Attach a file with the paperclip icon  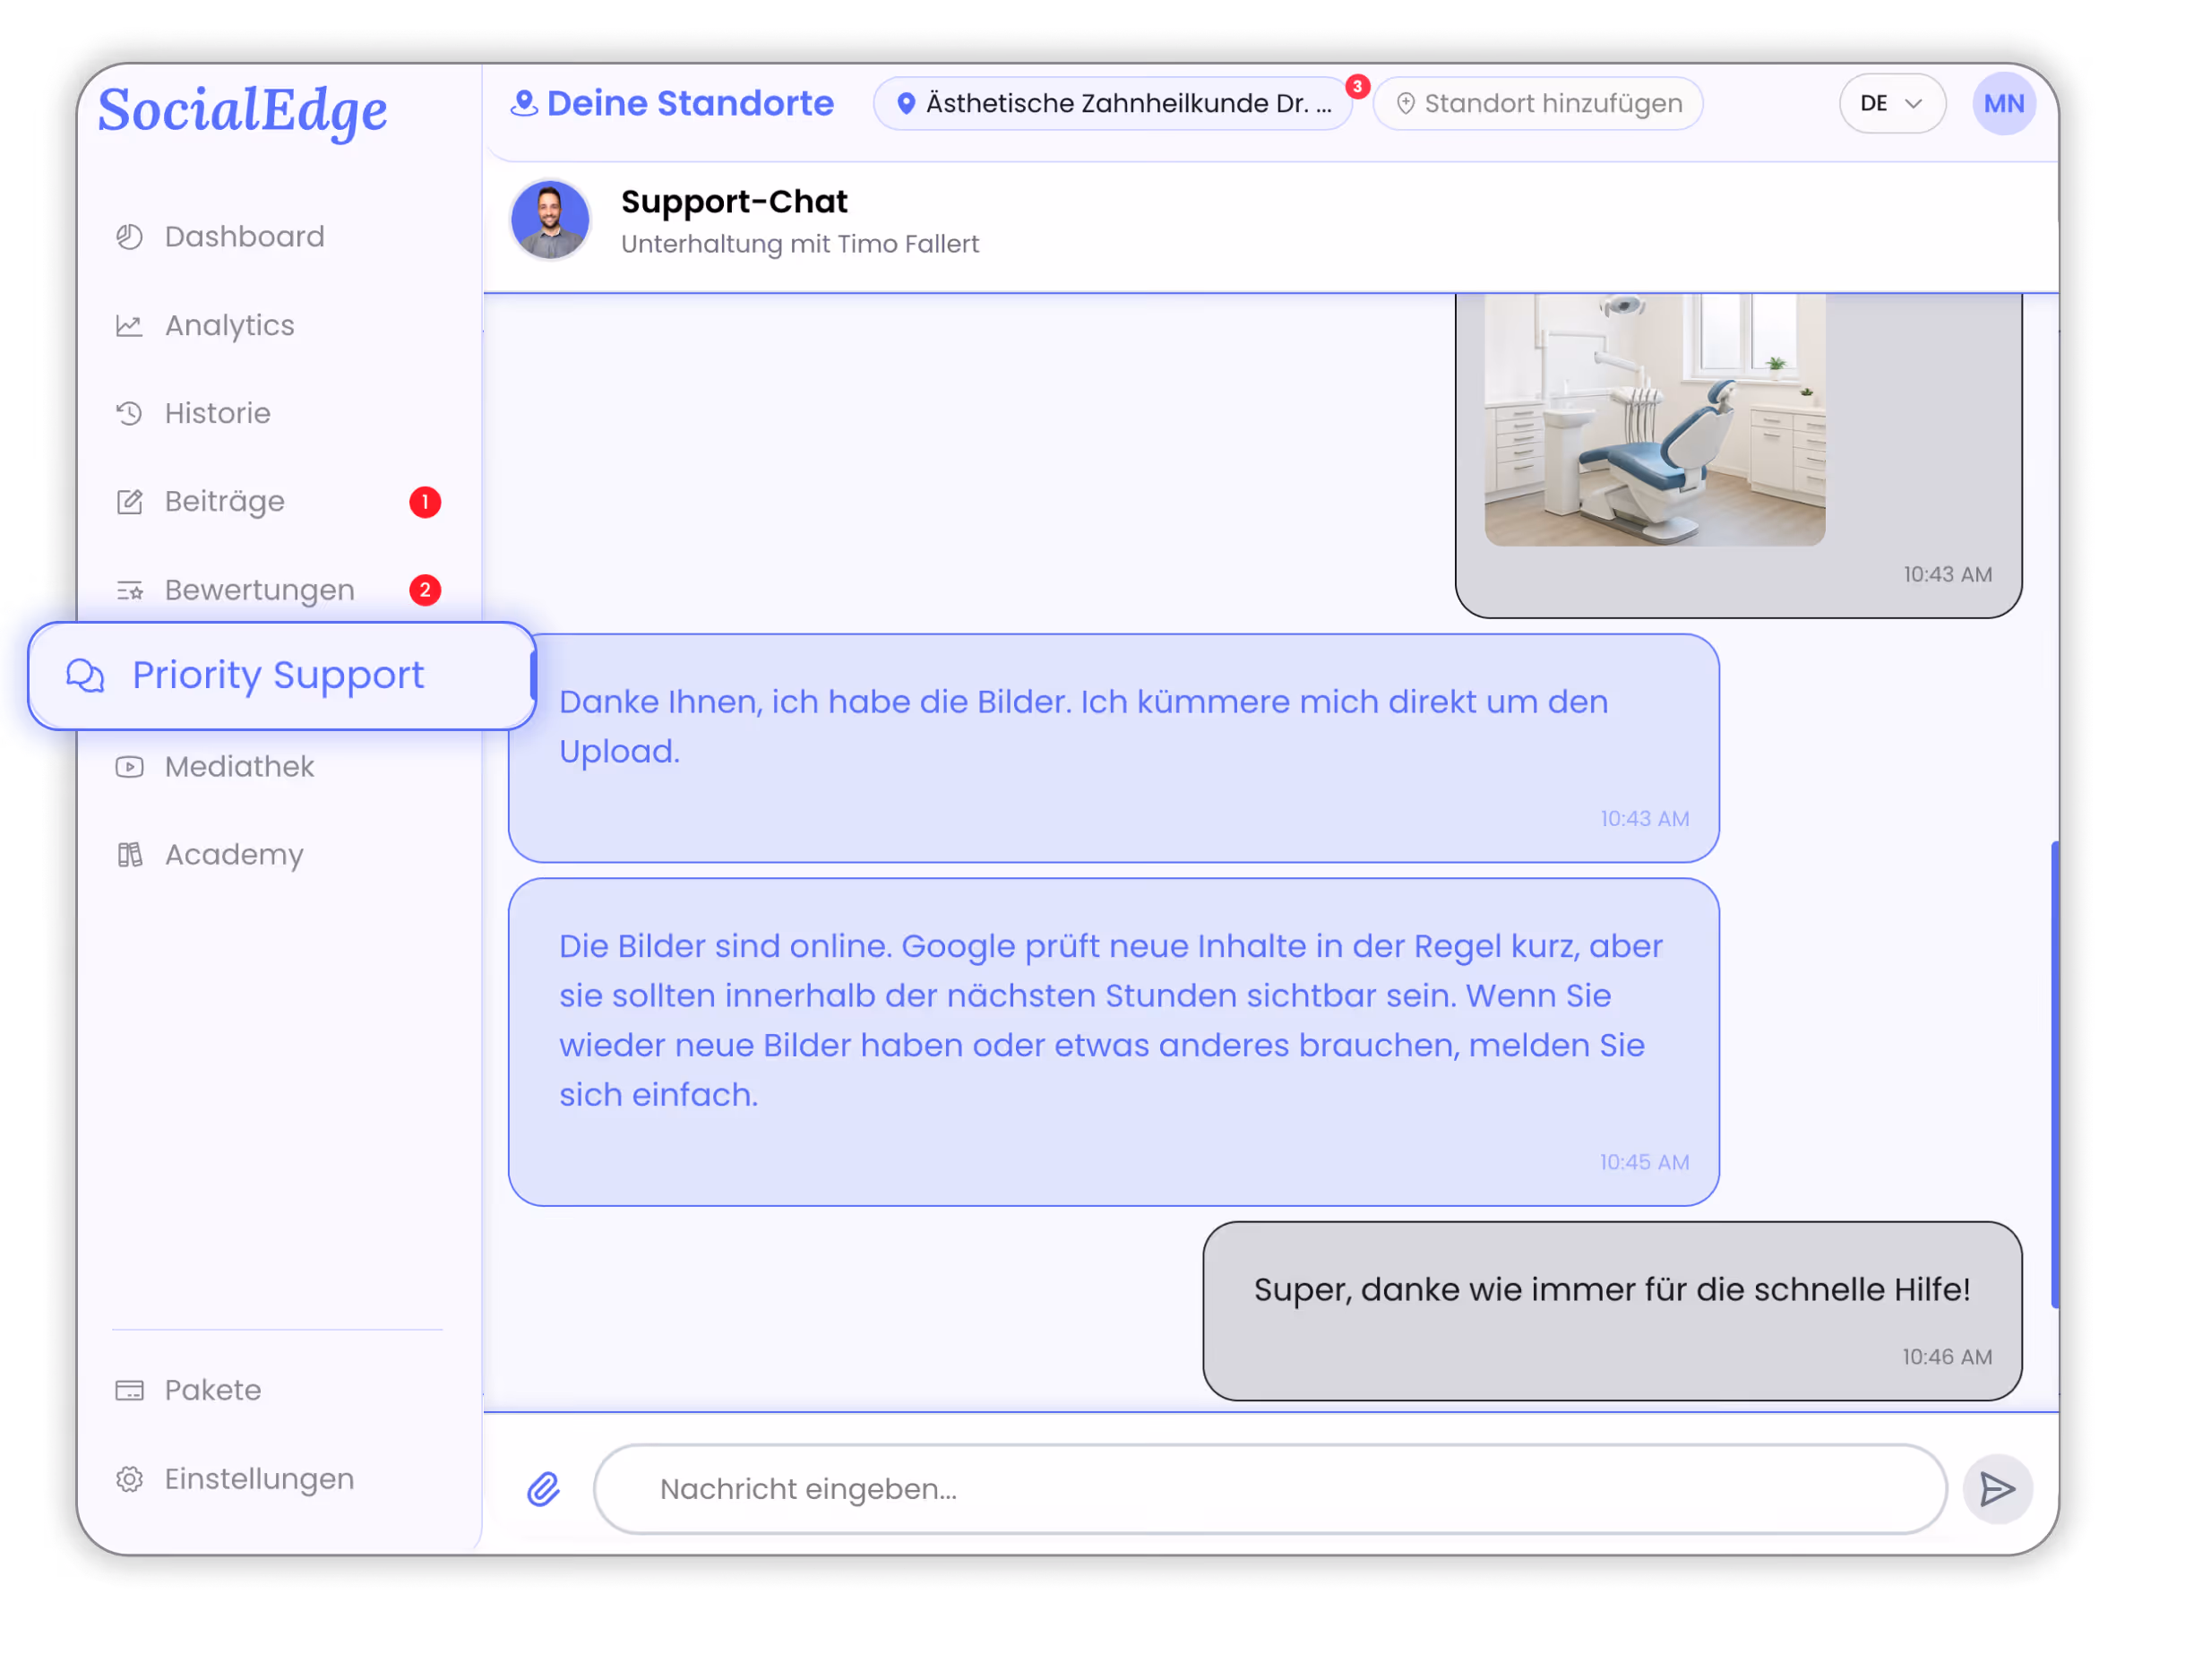pos(544,1489)
